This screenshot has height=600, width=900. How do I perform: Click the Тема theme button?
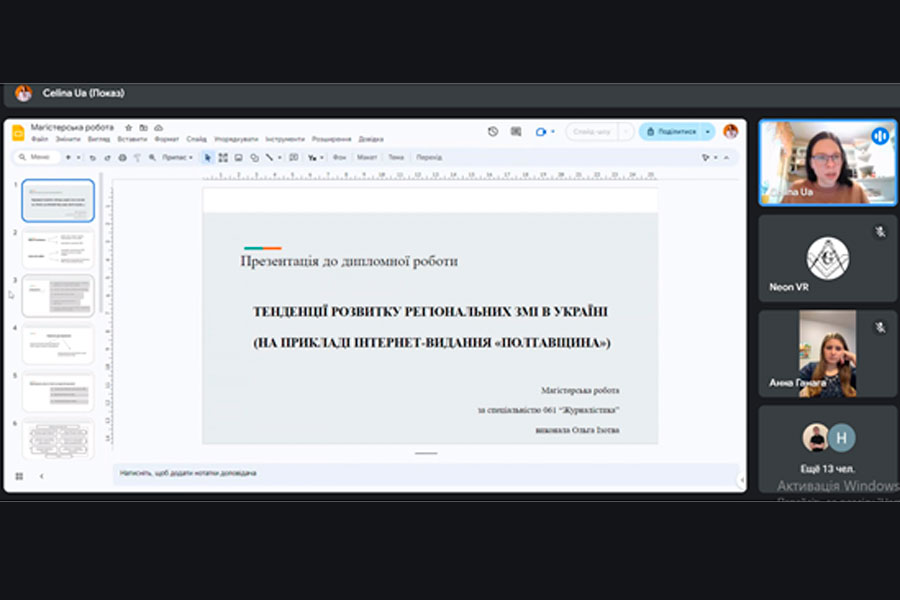pyautogui.click(x=396, y=157)
